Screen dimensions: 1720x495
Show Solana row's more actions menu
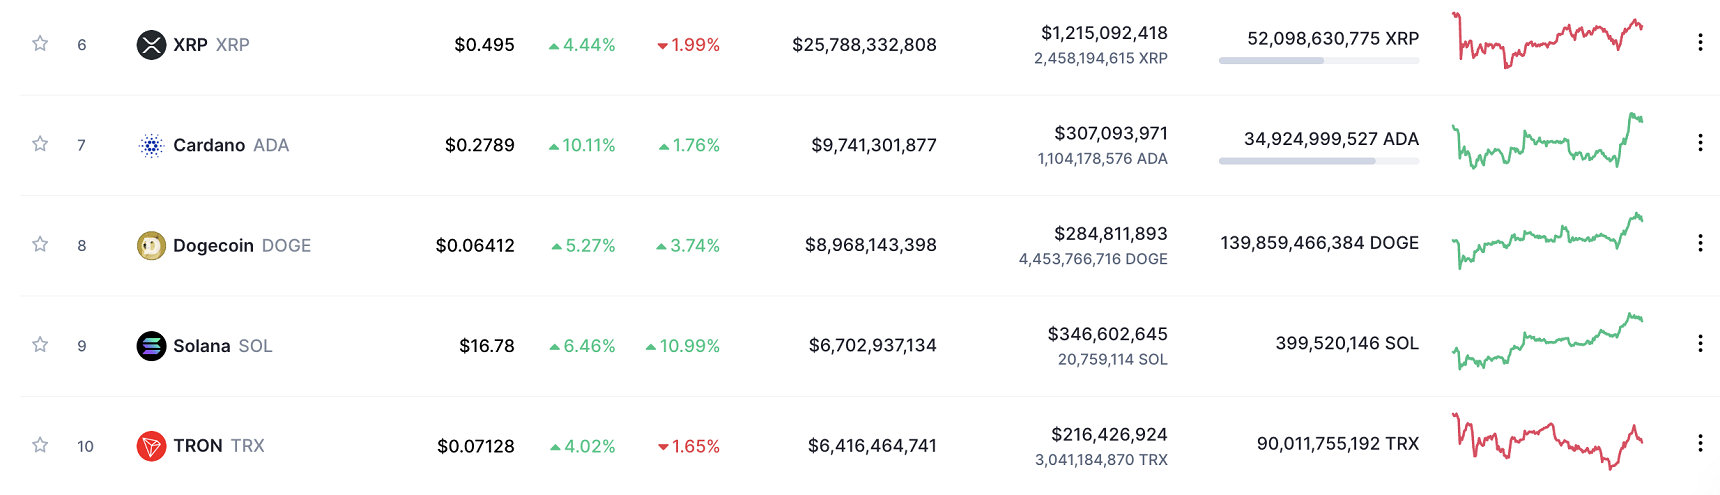tap(1700, 344)
